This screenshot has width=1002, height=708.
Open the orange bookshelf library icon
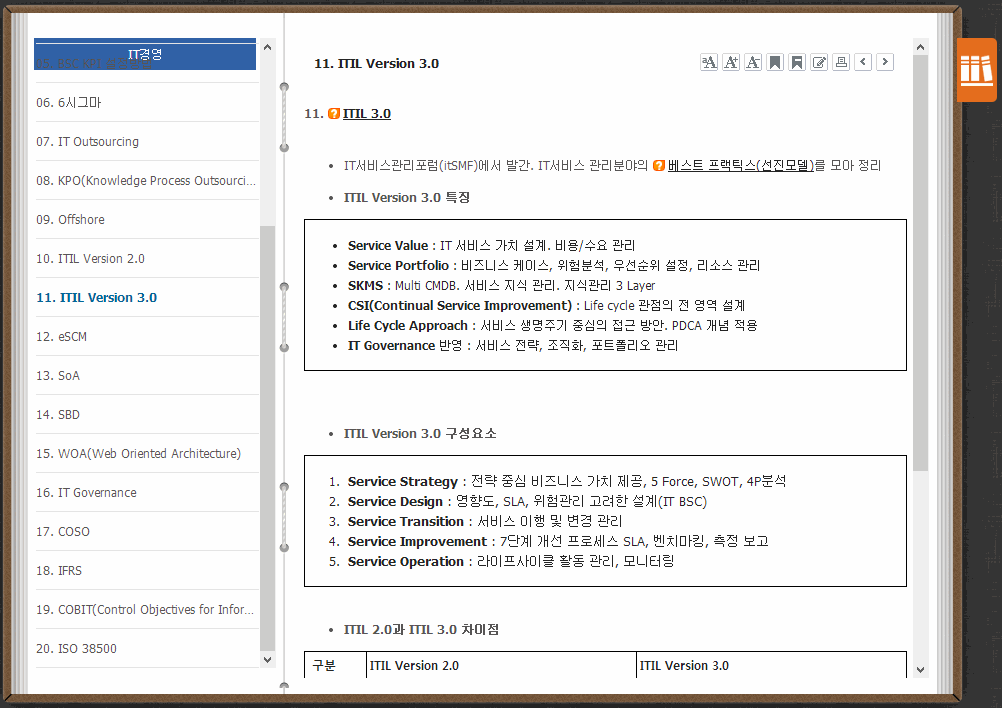point(976,70)
